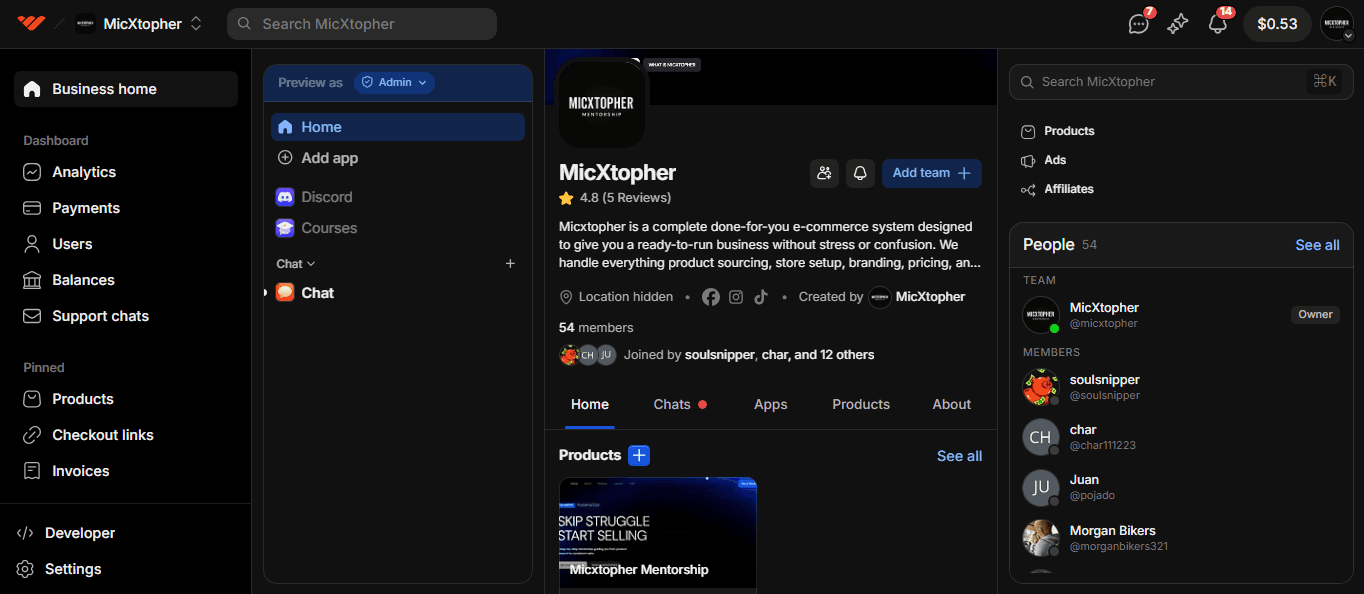The width and height of the screenshot is (1364, 594).
Task: Open pinned Products in the left sidebar
Action: (x=126, y=399)
